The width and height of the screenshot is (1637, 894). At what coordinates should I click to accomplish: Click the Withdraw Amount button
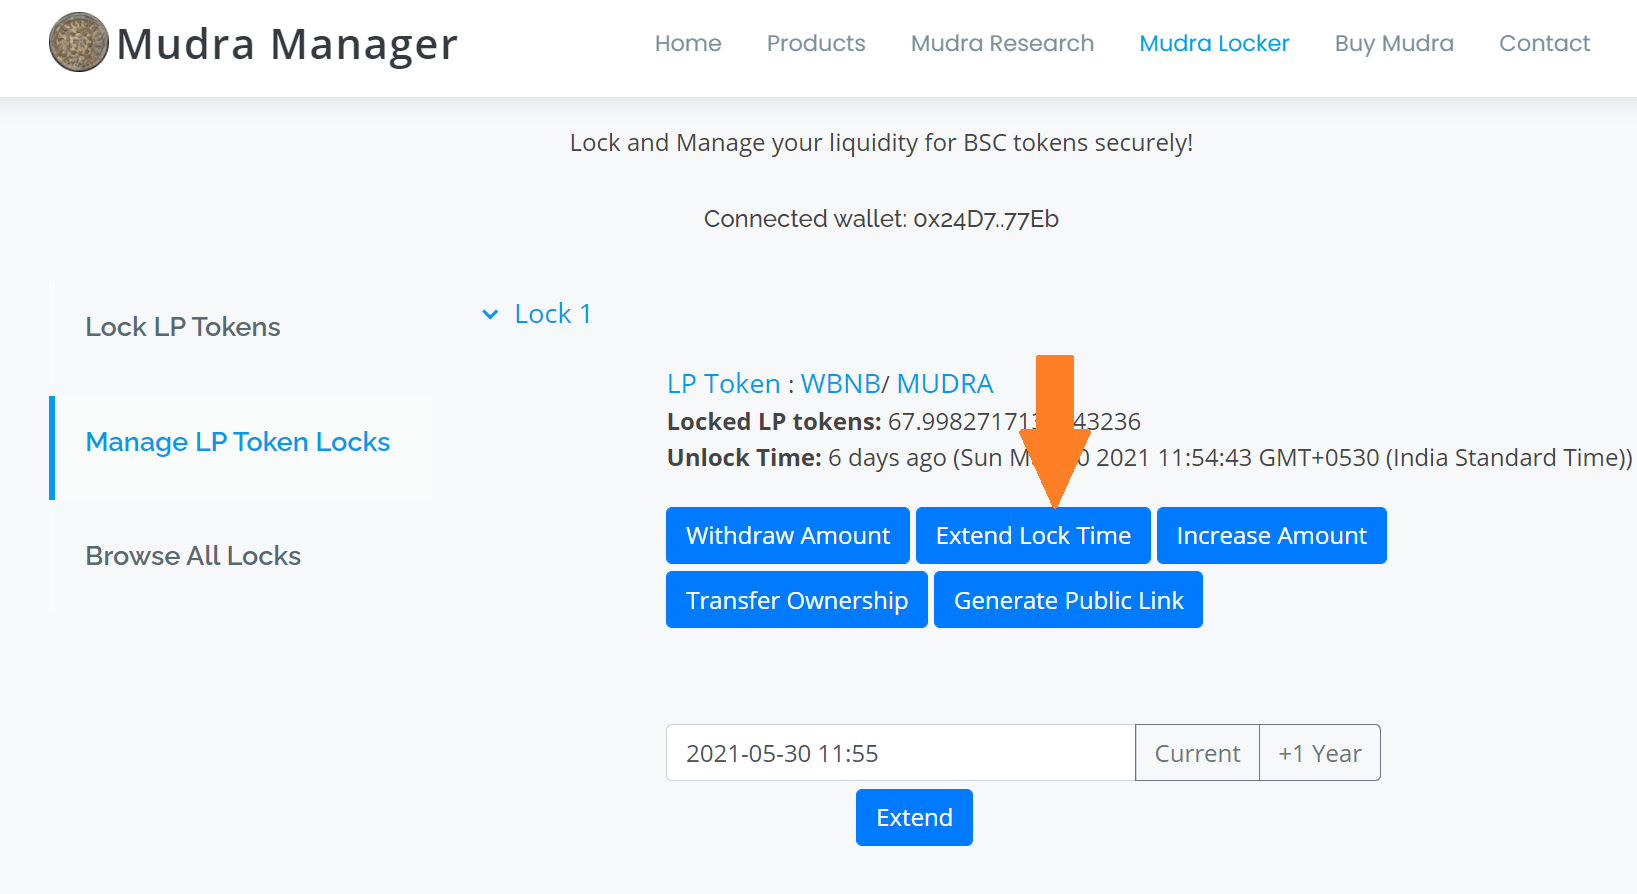click(788, 536)
